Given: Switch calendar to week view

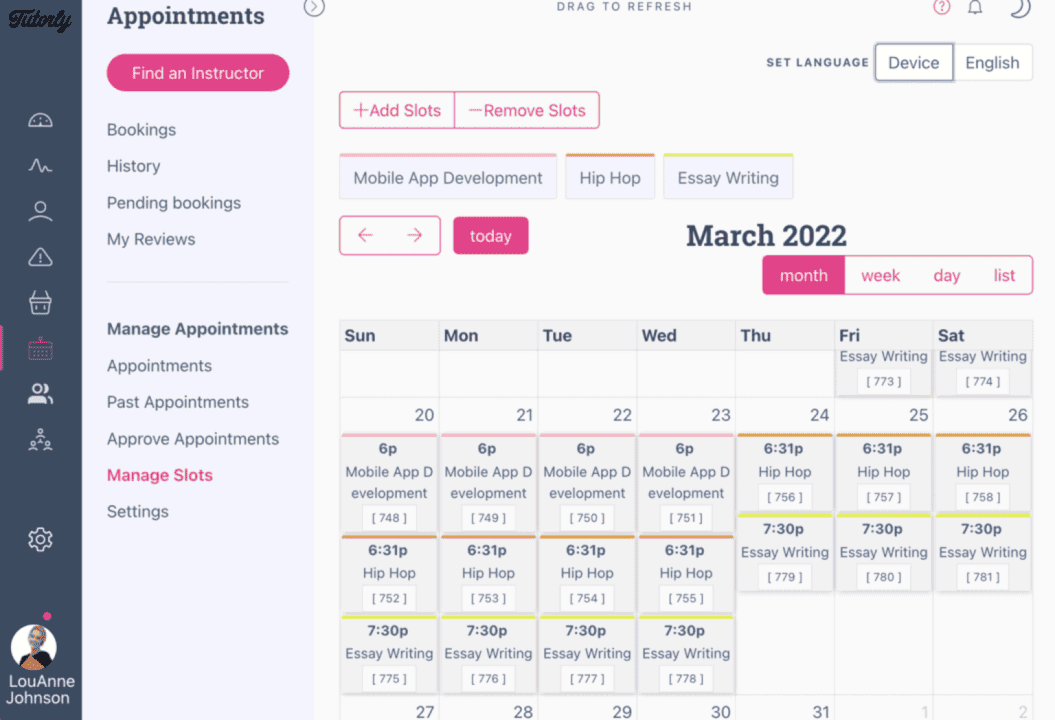Looking at the screenshot, I should [x=880, y=275].
